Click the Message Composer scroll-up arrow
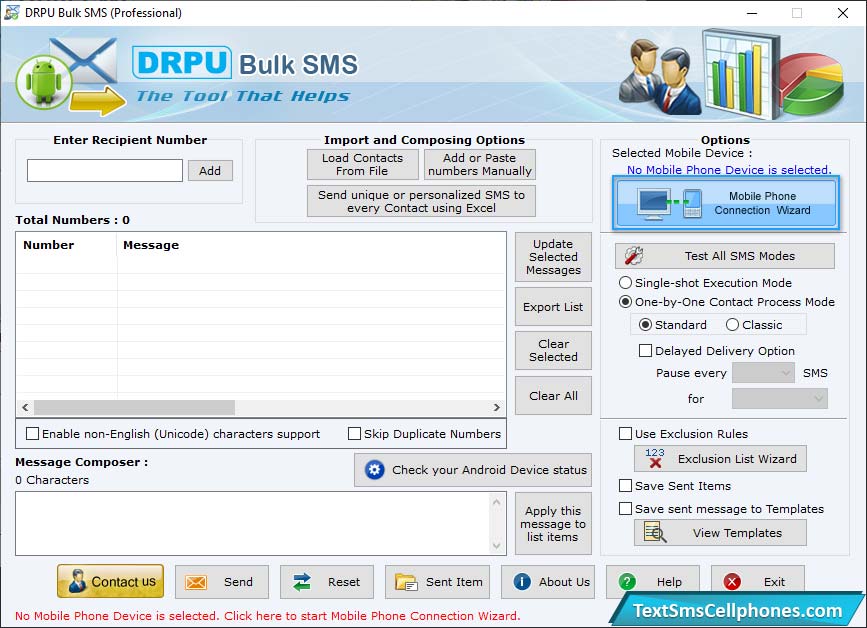The width and height of the screenshot is (867, 628). [497, 503]
